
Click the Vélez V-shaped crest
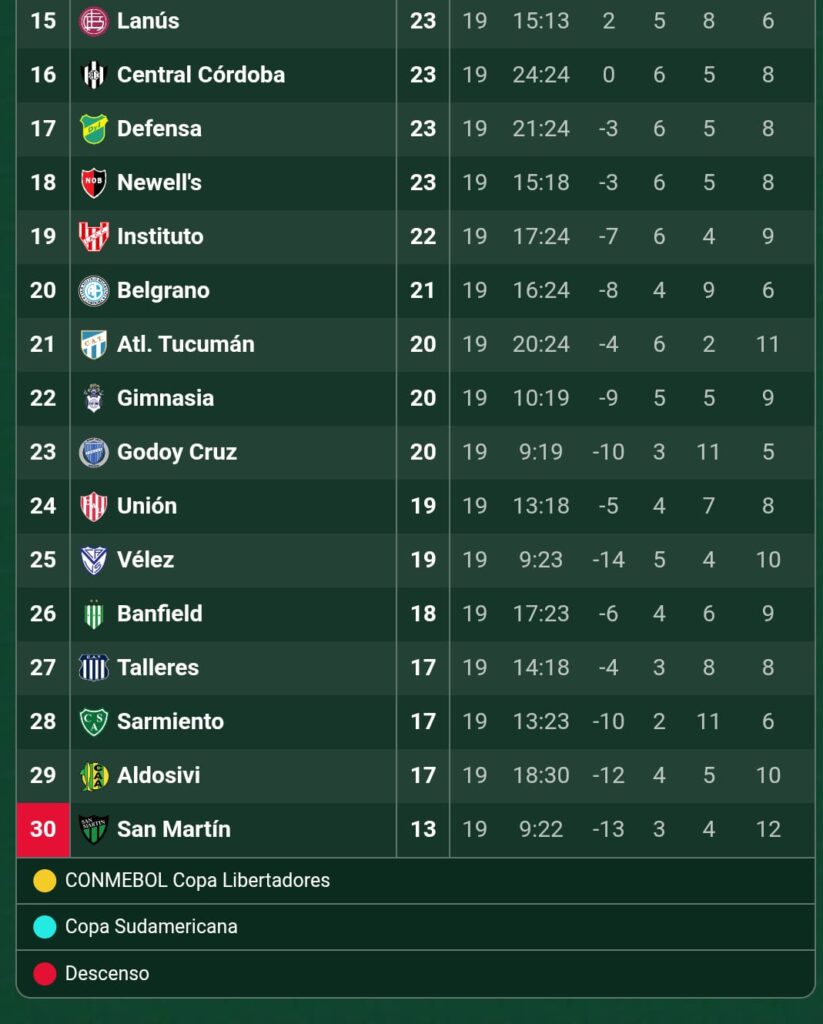[x=93, y=560]
